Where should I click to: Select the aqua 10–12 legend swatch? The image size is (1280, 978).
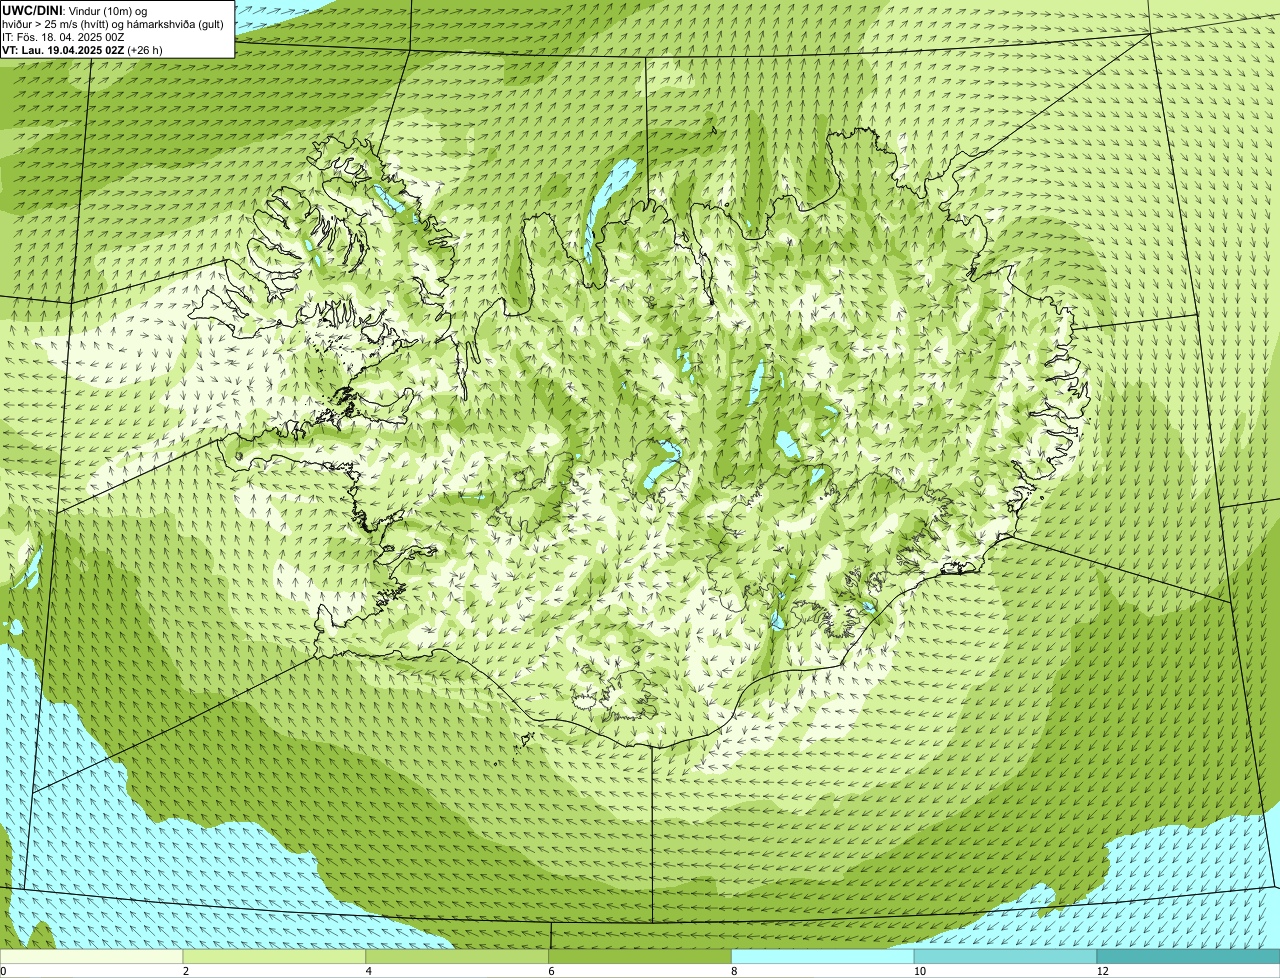[1005, 956]
